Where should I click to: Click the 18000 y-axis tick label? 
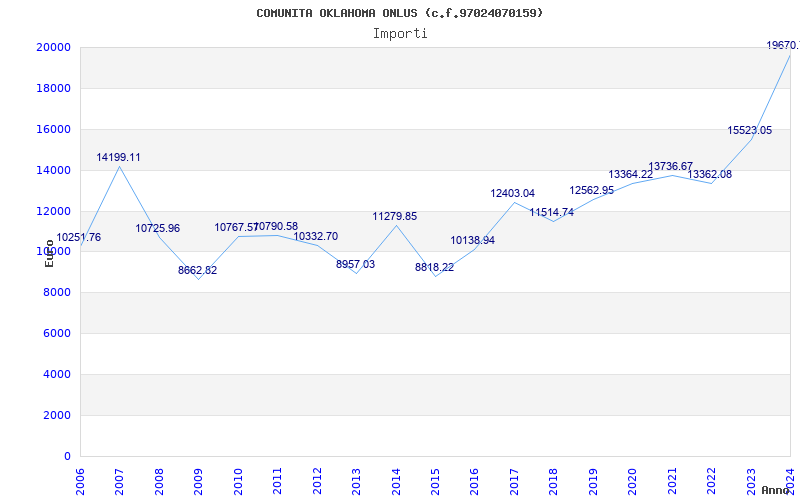[x=53, y=88]
